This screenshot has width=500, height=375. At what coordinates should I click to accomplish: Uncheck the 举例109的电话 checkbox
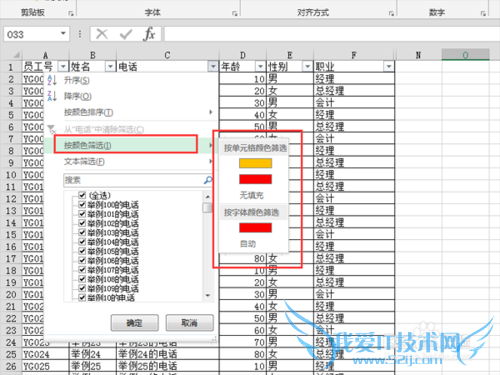(82, 288)
